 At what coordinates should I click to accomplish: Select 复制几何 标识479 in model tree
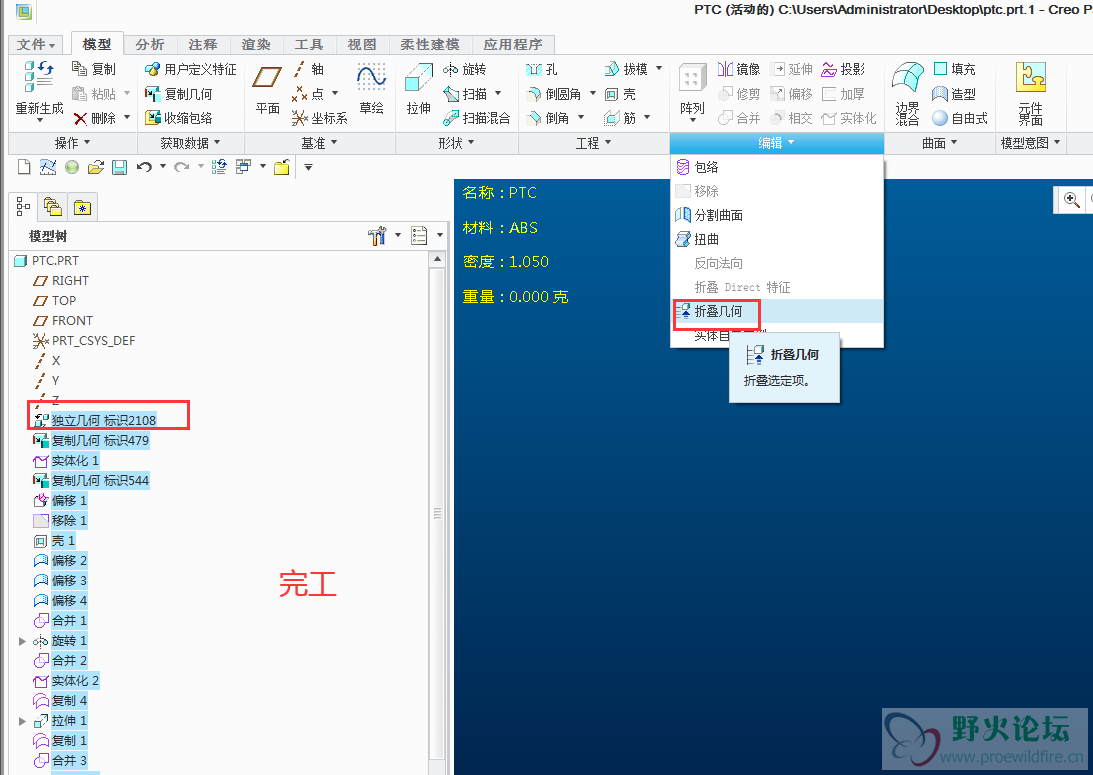click(x=100, y=440)
